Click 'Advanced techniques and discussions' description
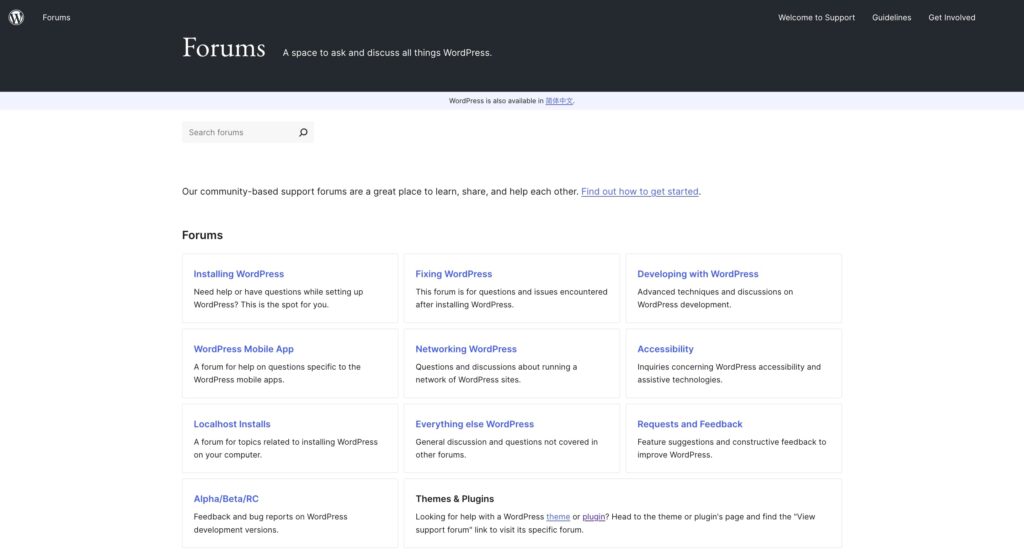 (x=715, y=298)
